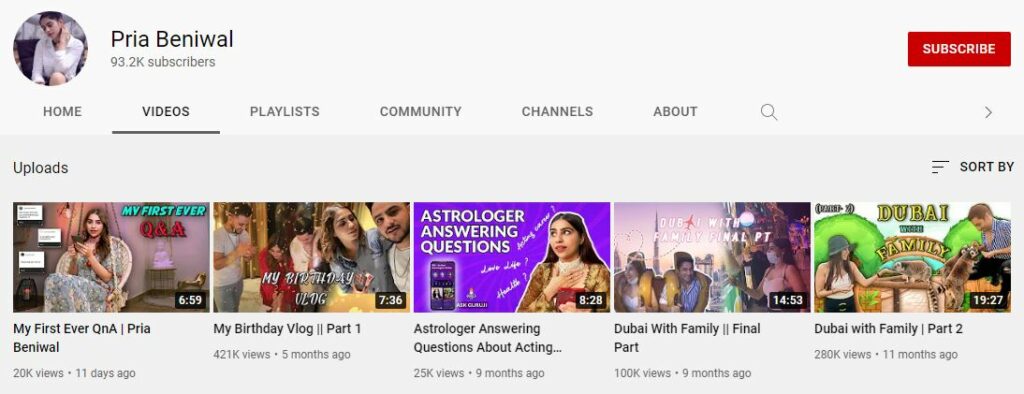Click title 'Astrologer Answering Questions About Acting...'

point(488,338)
